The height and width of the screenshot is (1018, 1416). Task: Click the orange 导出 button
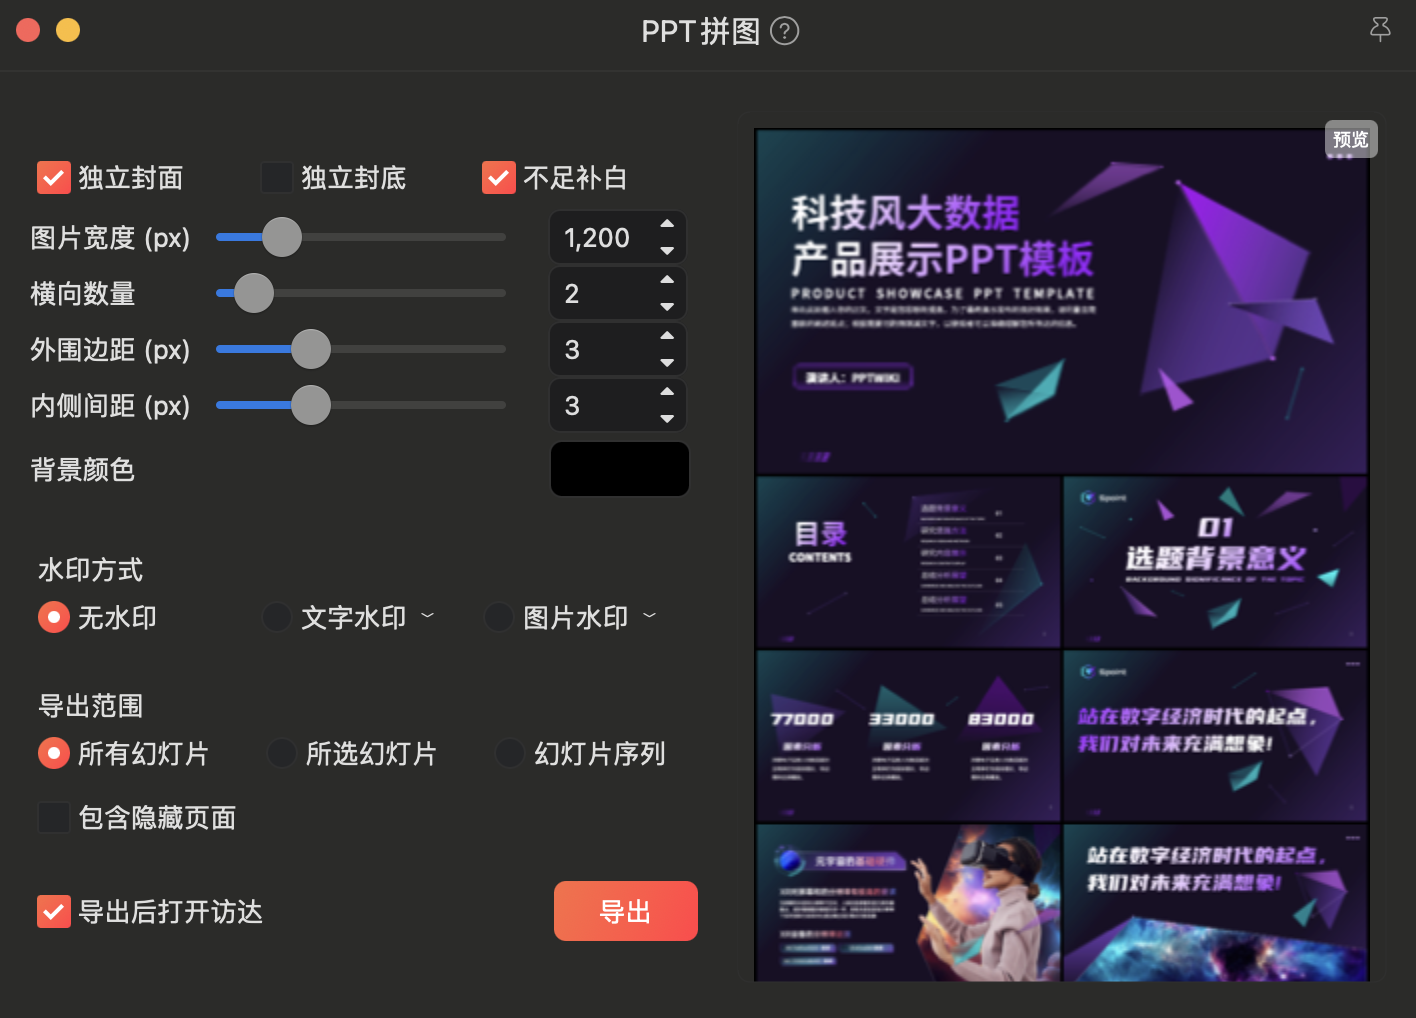pos(626,911)
